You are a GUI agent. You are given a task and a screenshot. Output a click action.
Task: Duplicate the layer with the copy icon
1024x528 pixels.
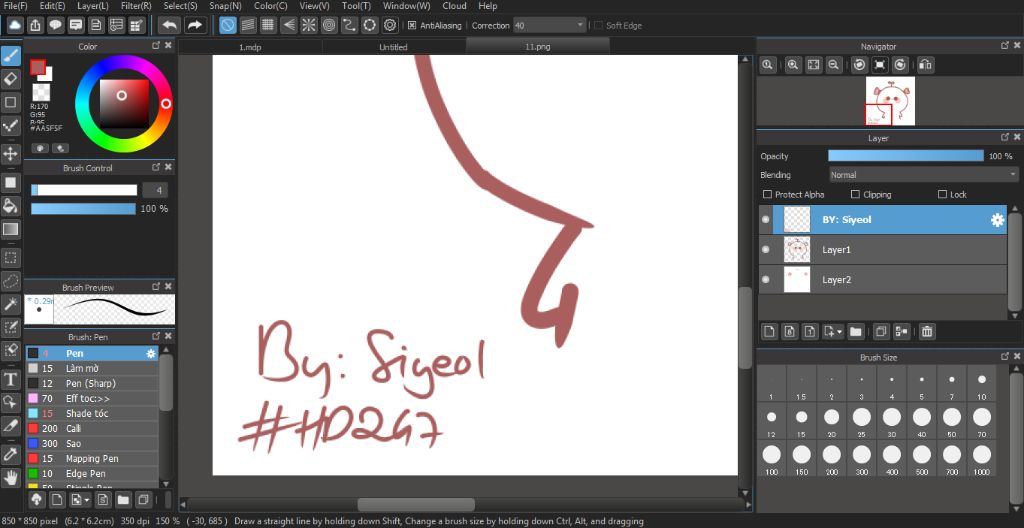click(880, 331)
